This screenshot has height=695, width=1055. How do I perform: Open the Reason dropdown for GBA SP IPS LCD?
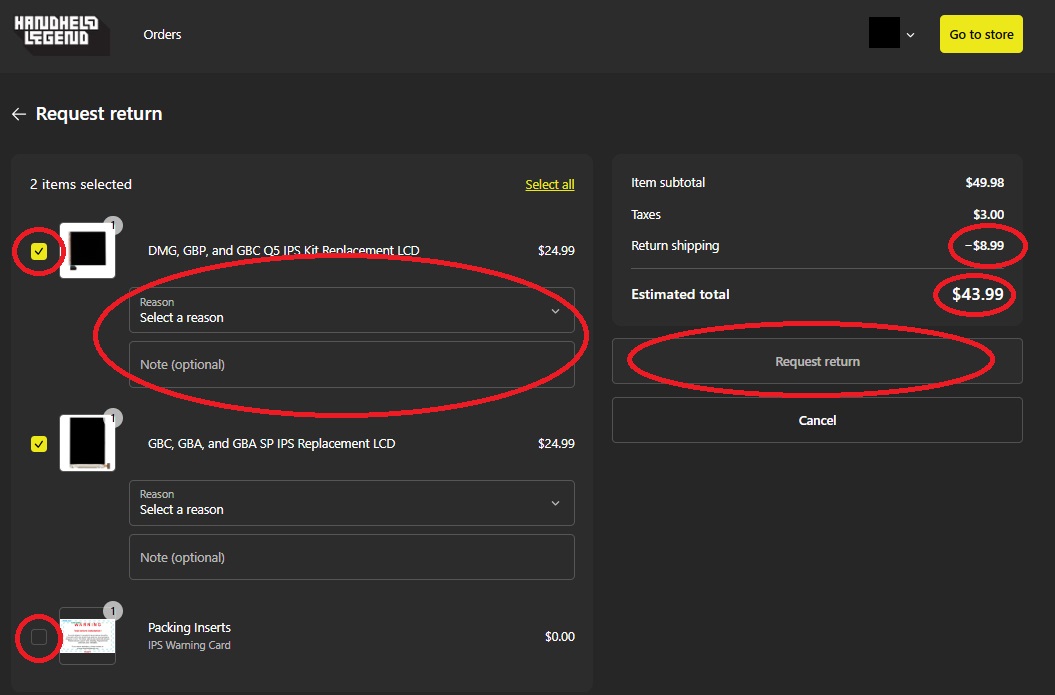tap(352, 503)
